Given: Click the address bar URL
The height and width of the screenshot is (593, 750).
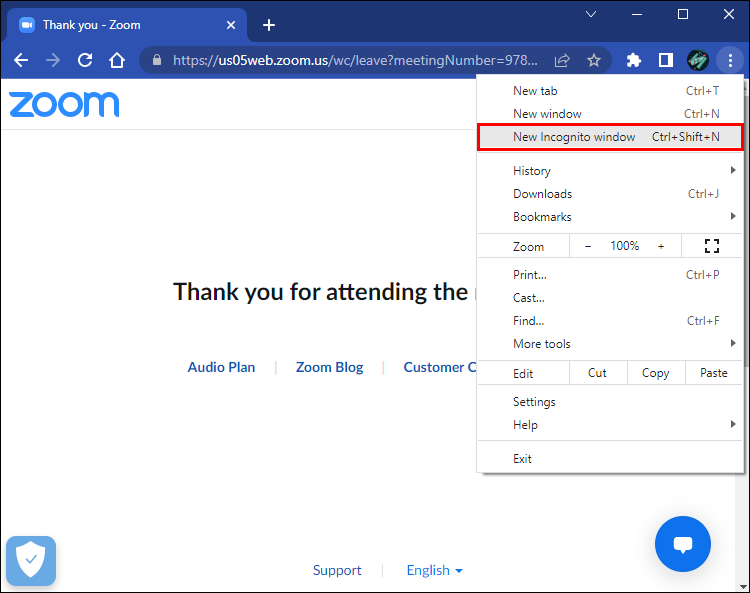Looking at the screenshot, I should click(355, 60).
